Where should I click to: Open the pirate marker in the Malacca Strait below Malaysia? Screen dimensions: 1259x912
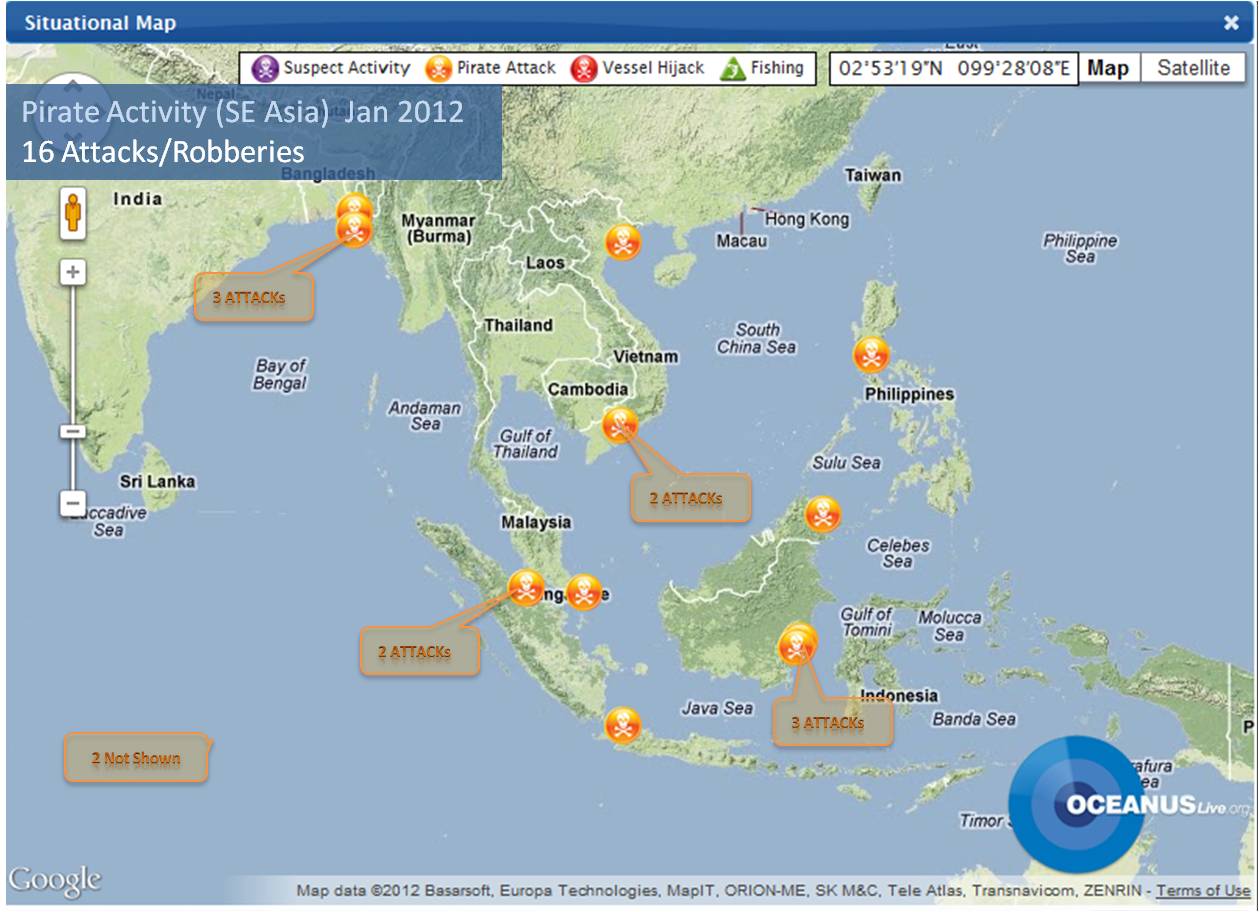pyautogui.click(x=527, y=587)
